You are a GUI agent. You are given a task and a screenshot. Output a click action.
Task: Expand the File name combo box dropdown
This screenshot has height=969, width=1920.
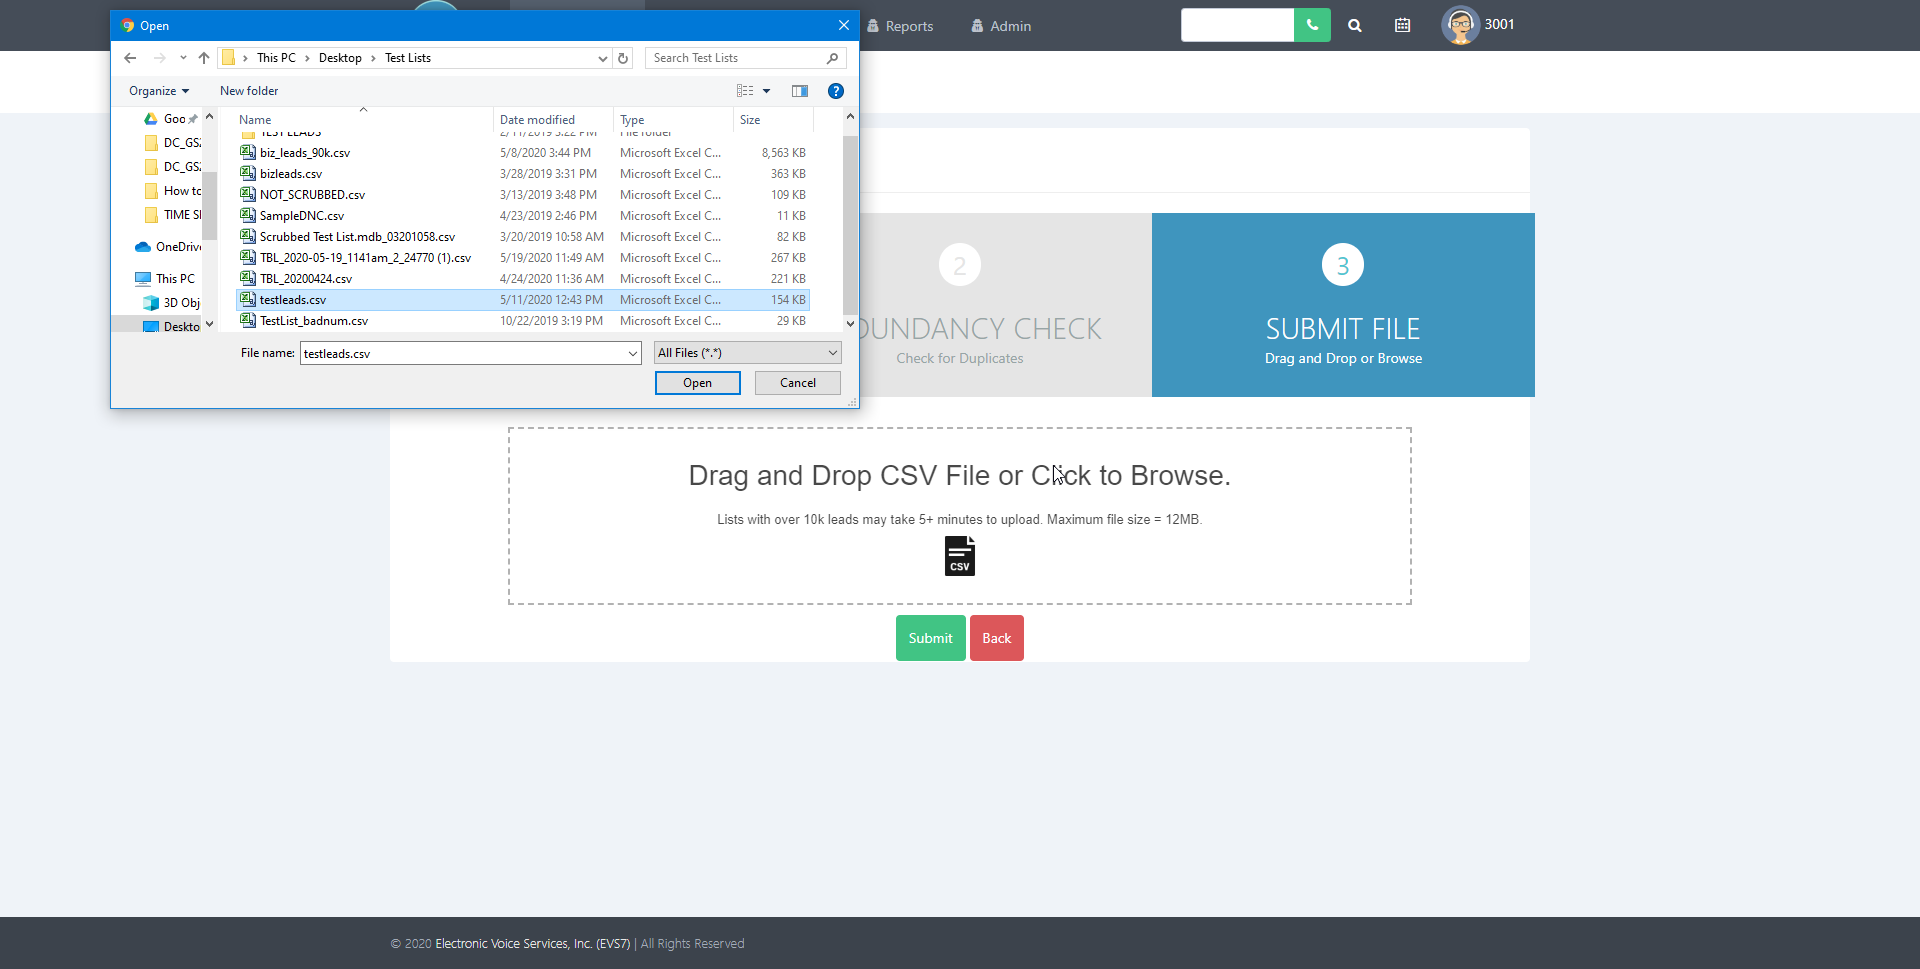pos(632,353)
